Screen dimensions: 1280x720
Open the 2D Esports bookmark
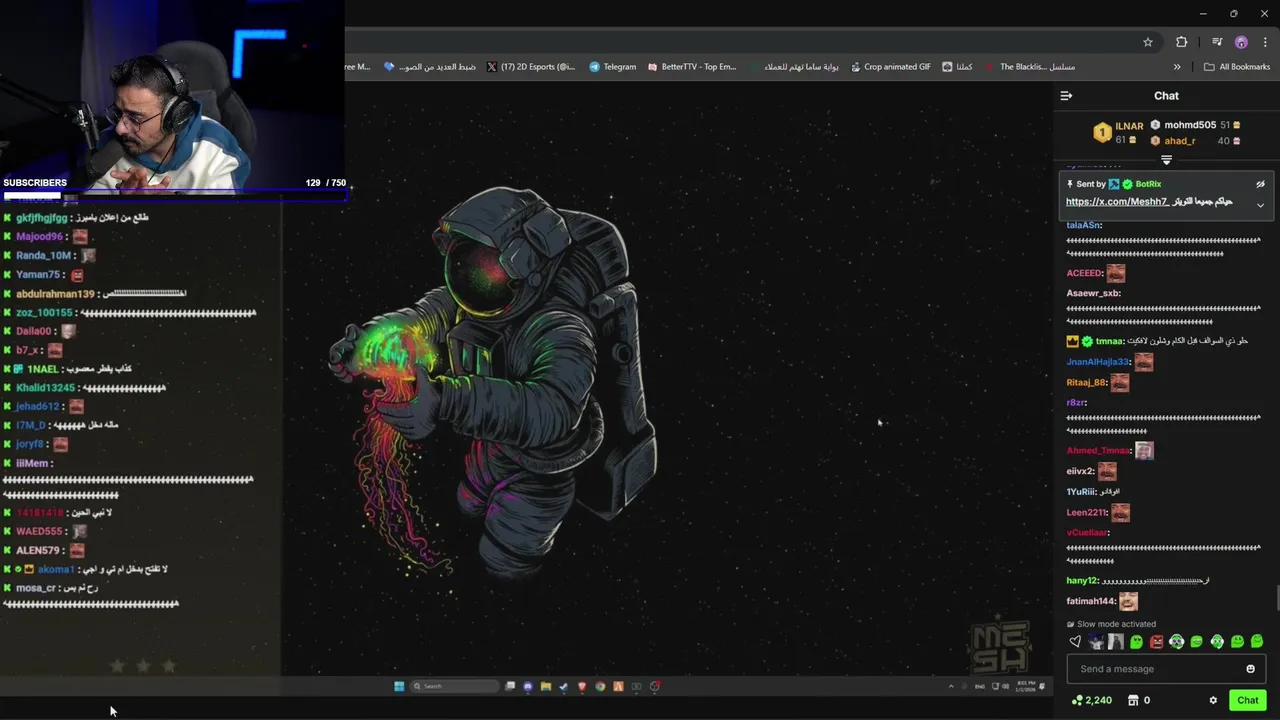[x=531, y=67]
